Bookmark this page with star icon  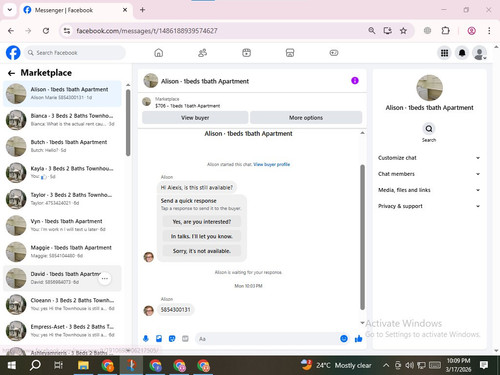[403, 31]
